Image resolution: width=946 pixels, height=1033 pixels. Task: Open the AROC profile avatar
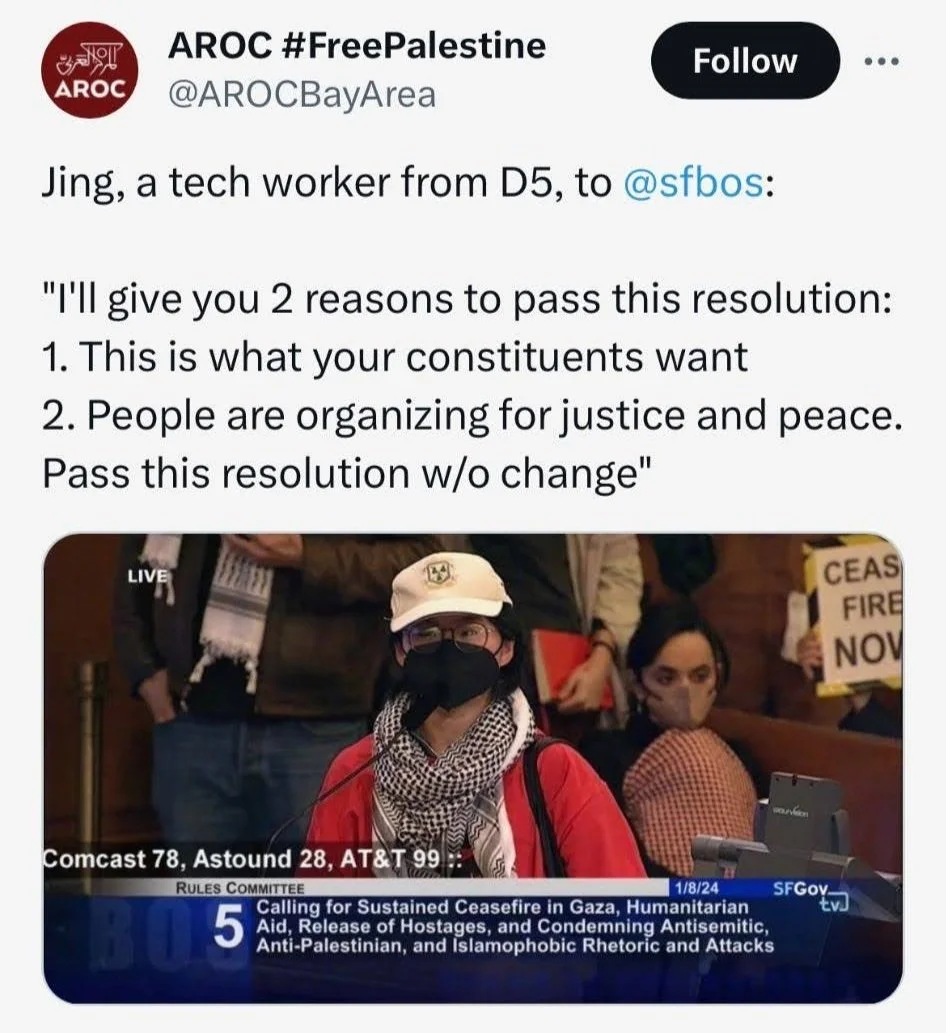pos(90,70)
